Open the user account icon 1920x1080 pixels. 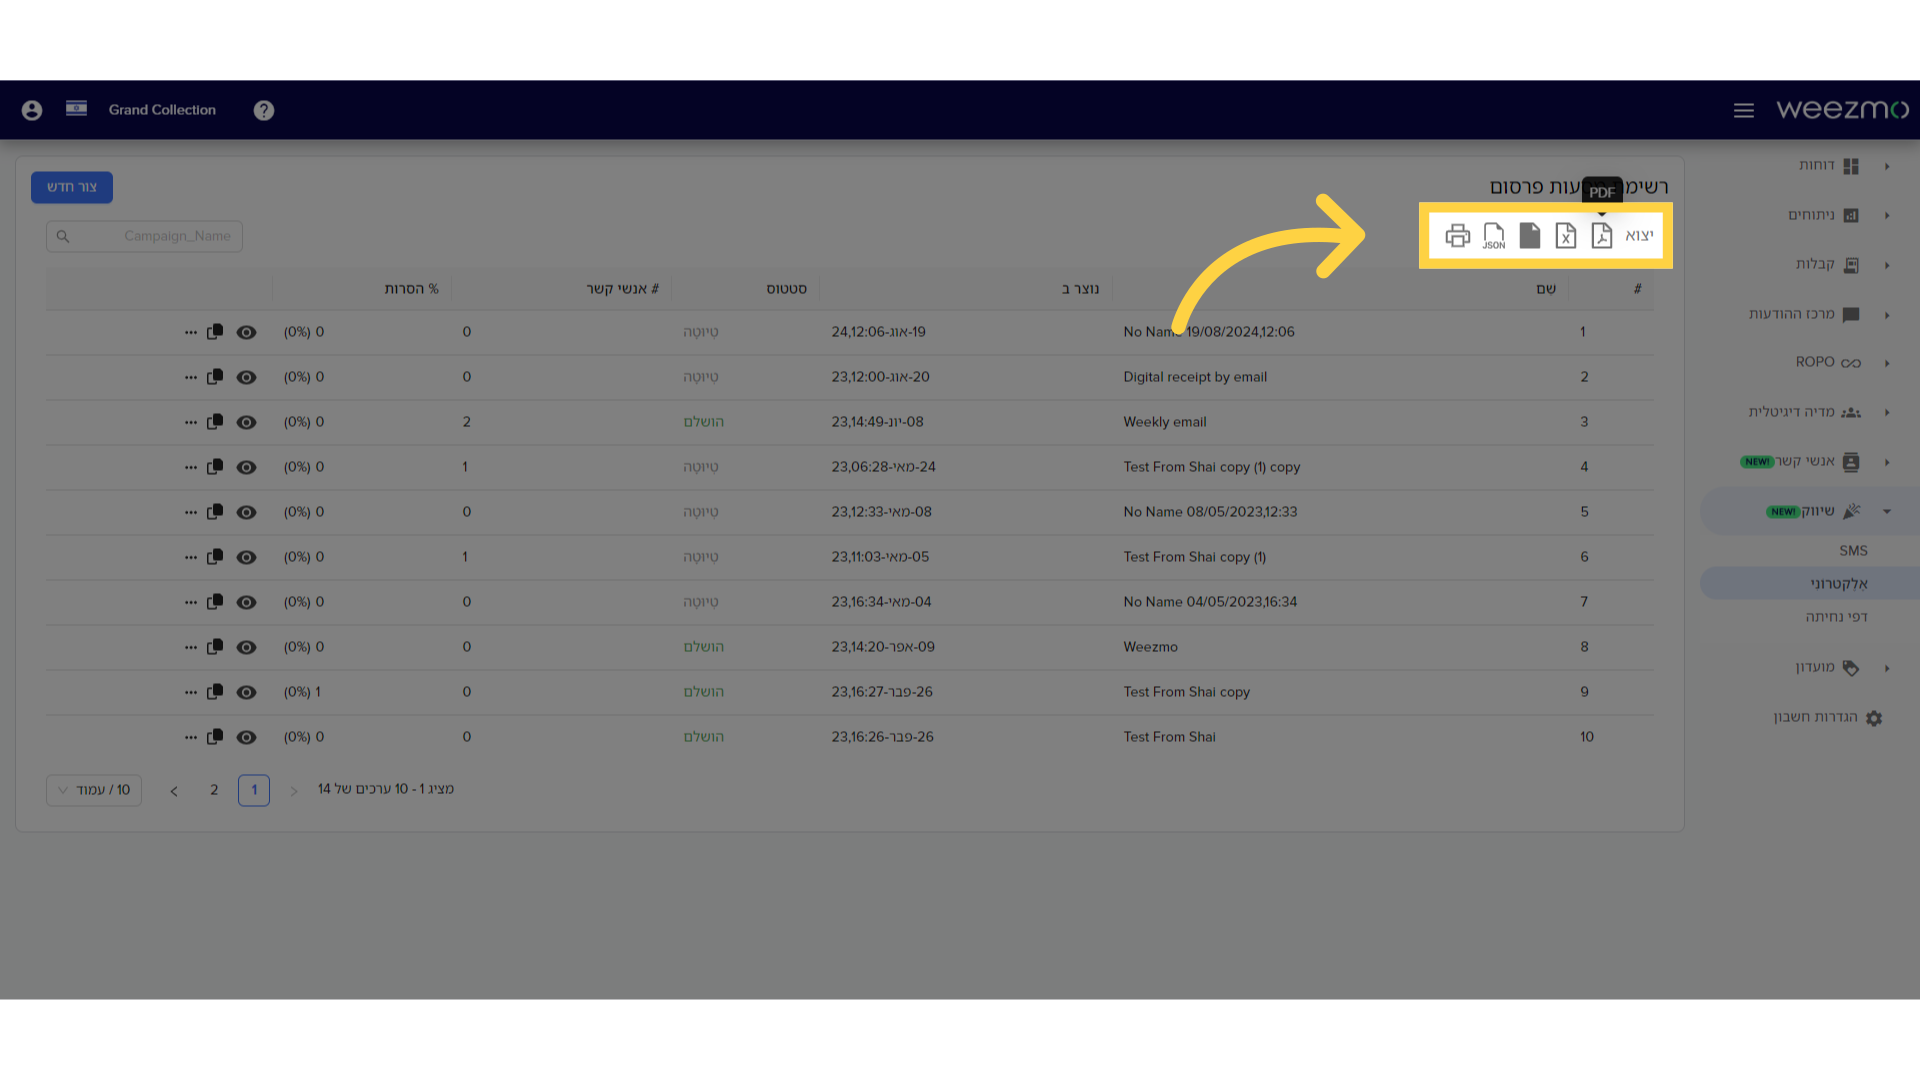coord(32,110)
